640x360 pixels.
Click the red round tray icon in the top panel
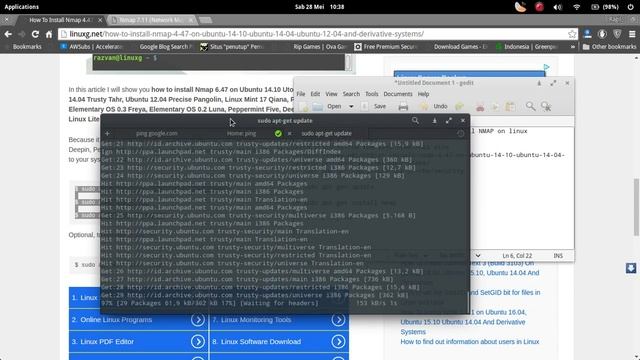(539, 7)
